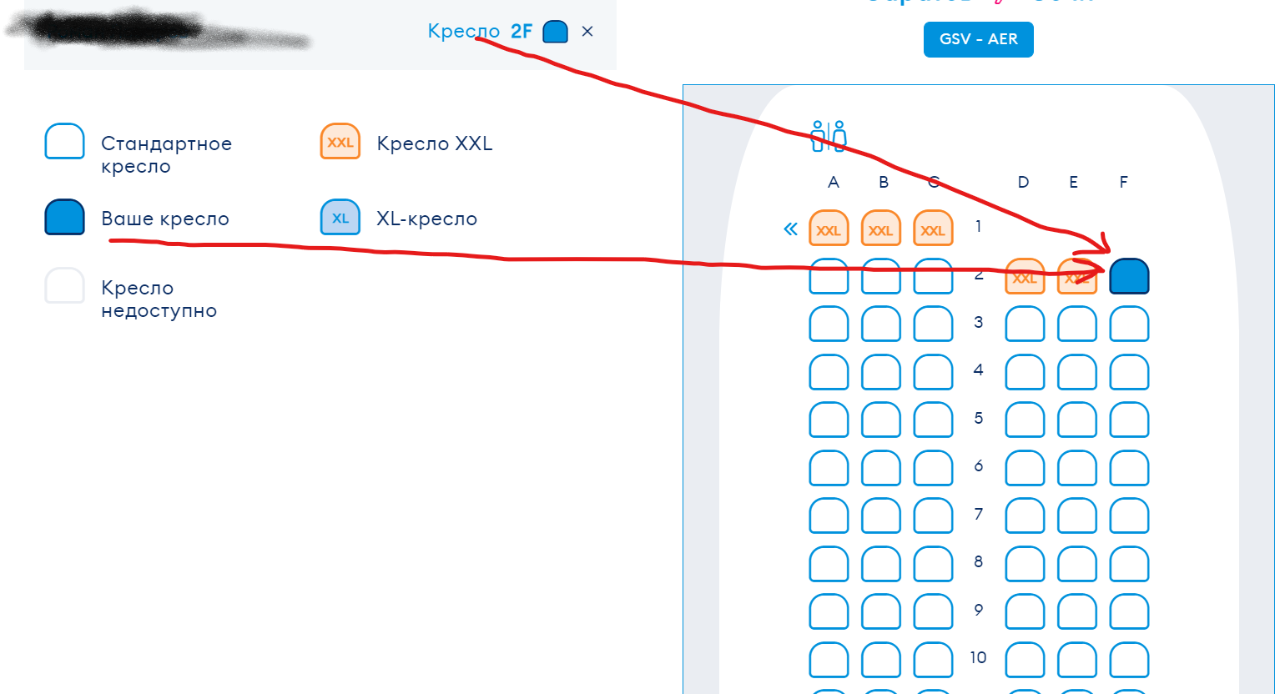This screenshot has width=1280, height=694.
Task: Select standard seat 4D
Action: [1024, 372]
